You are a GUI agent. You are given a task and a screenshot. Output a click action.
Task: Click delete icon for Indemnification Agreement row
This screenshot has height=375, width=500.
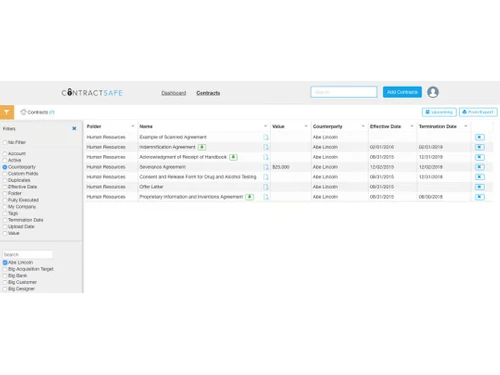click(x=479, y=147)
